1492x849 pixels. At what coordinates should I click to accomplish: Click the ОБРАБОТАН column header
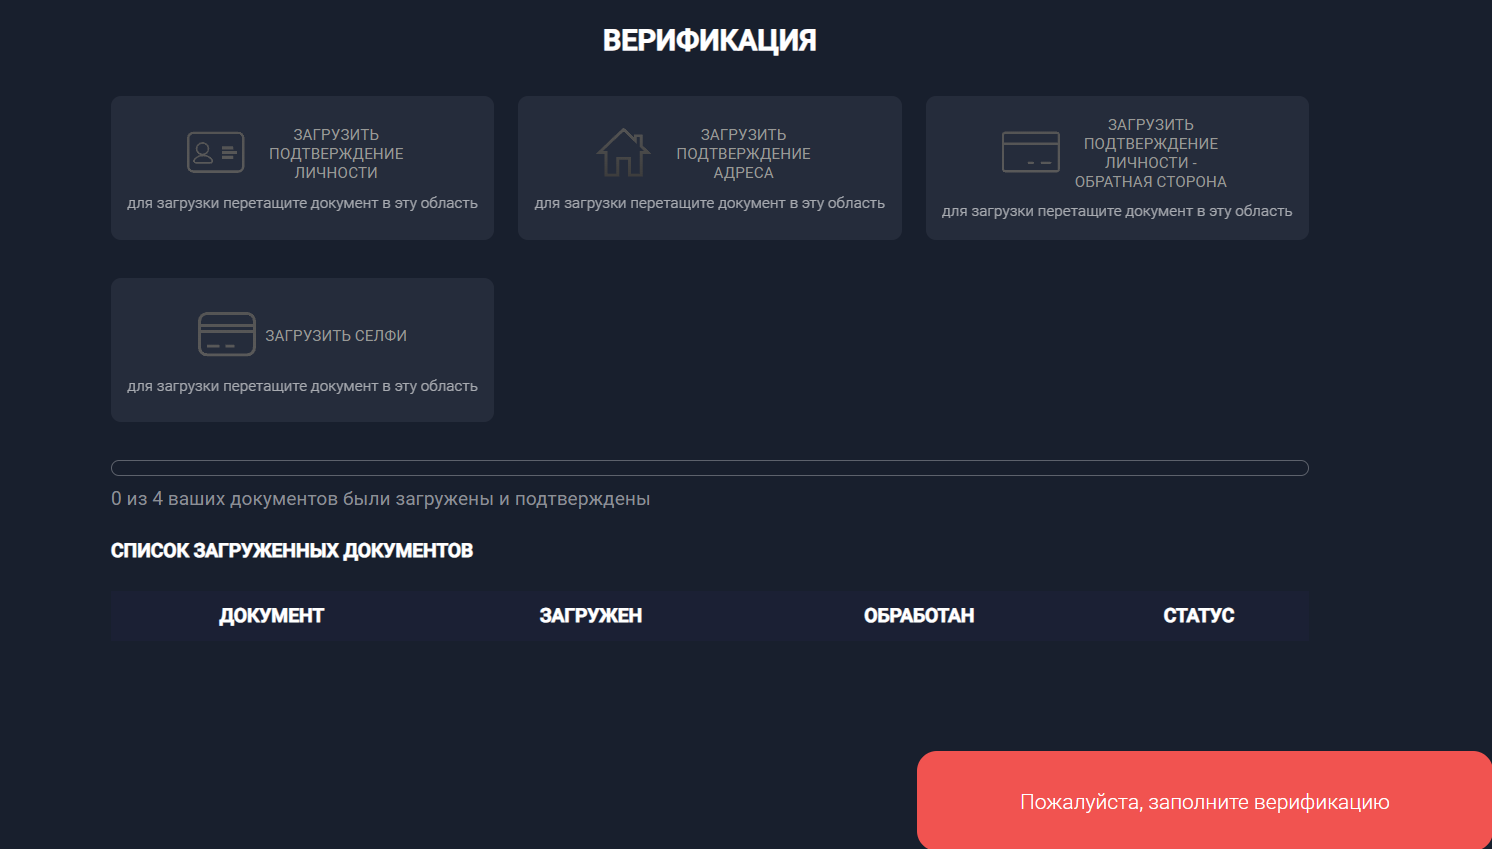click(x=919, y=616)
